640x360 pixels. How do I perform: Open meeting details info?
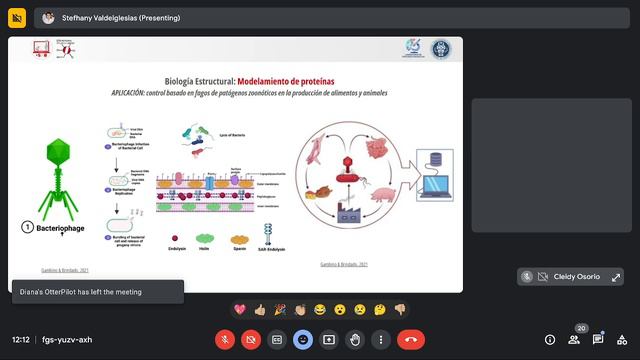pos(550,340)
